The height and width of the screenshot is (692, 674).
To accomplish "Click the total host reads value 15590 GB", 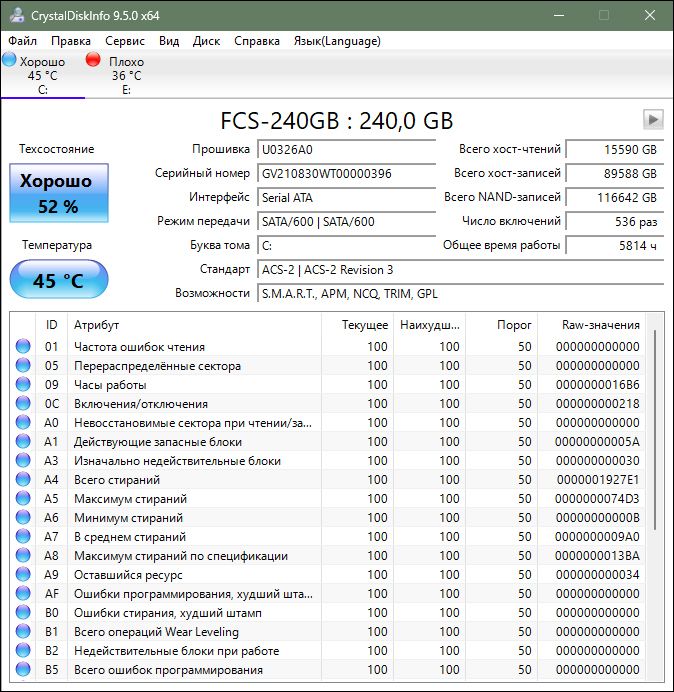I will [614, 150].
